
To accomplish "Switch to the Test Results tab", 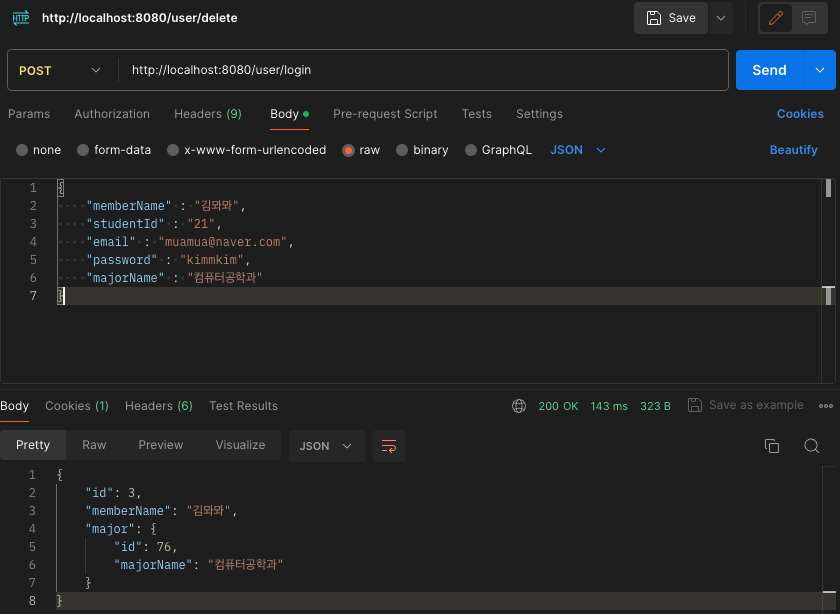I will 243,406.
